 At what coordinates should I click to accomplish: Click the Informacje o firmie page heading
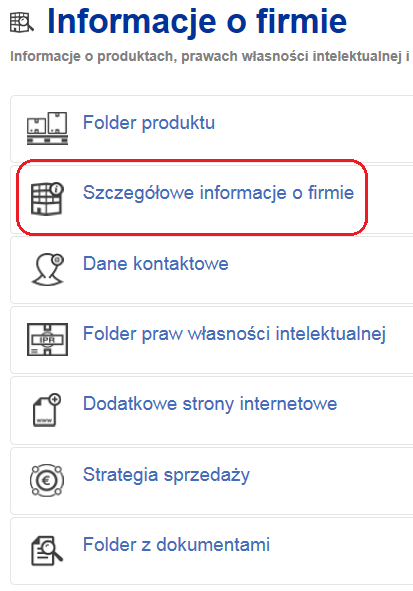tap(197, 21)
